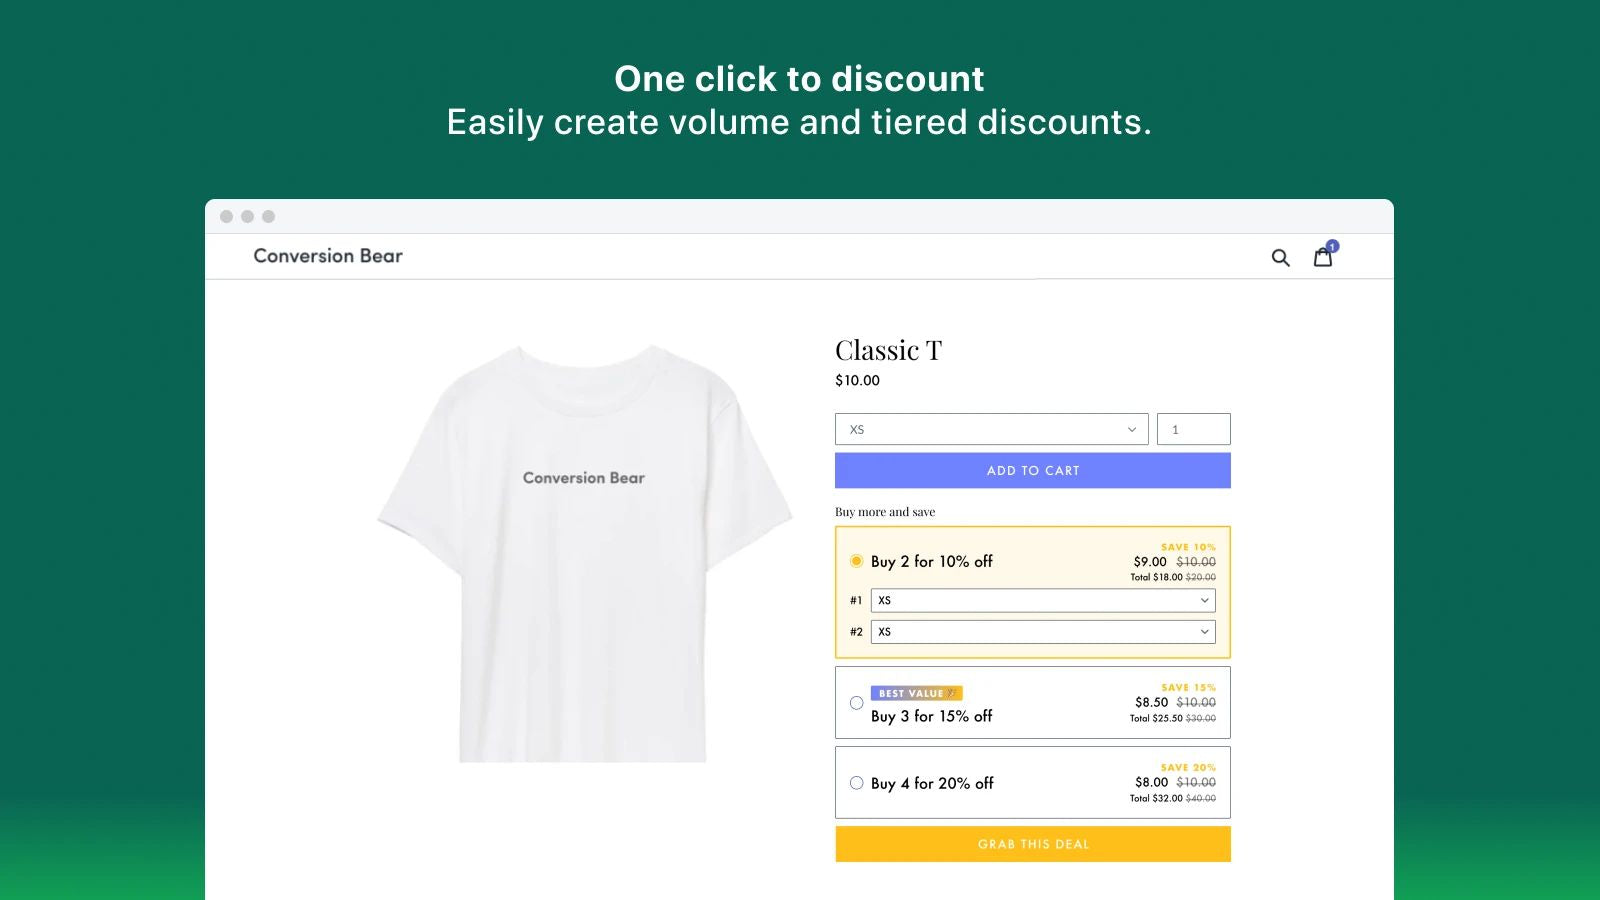Select the Buy 3 for 15% off option
Image resolution: width=1600 pixels, height=900 pixels.
click(x=857, y=703)
